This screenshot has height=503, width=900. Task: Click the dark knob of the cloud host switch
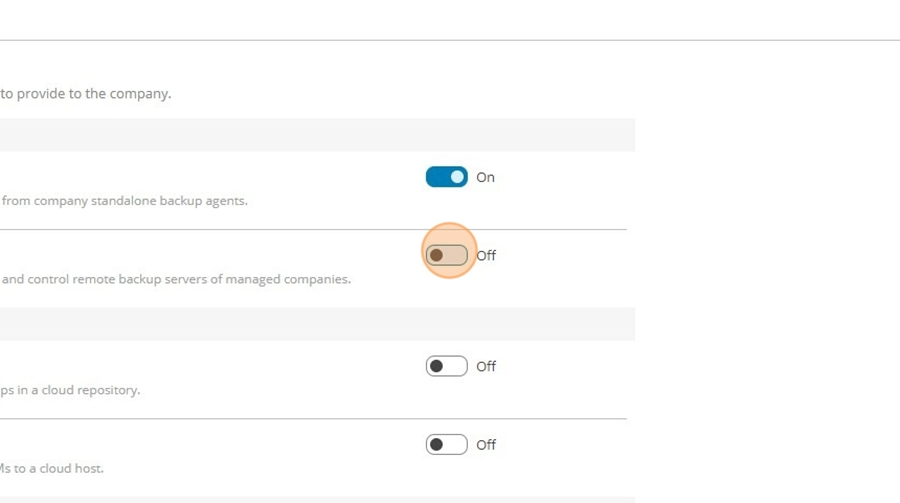[x=436, y=444]
